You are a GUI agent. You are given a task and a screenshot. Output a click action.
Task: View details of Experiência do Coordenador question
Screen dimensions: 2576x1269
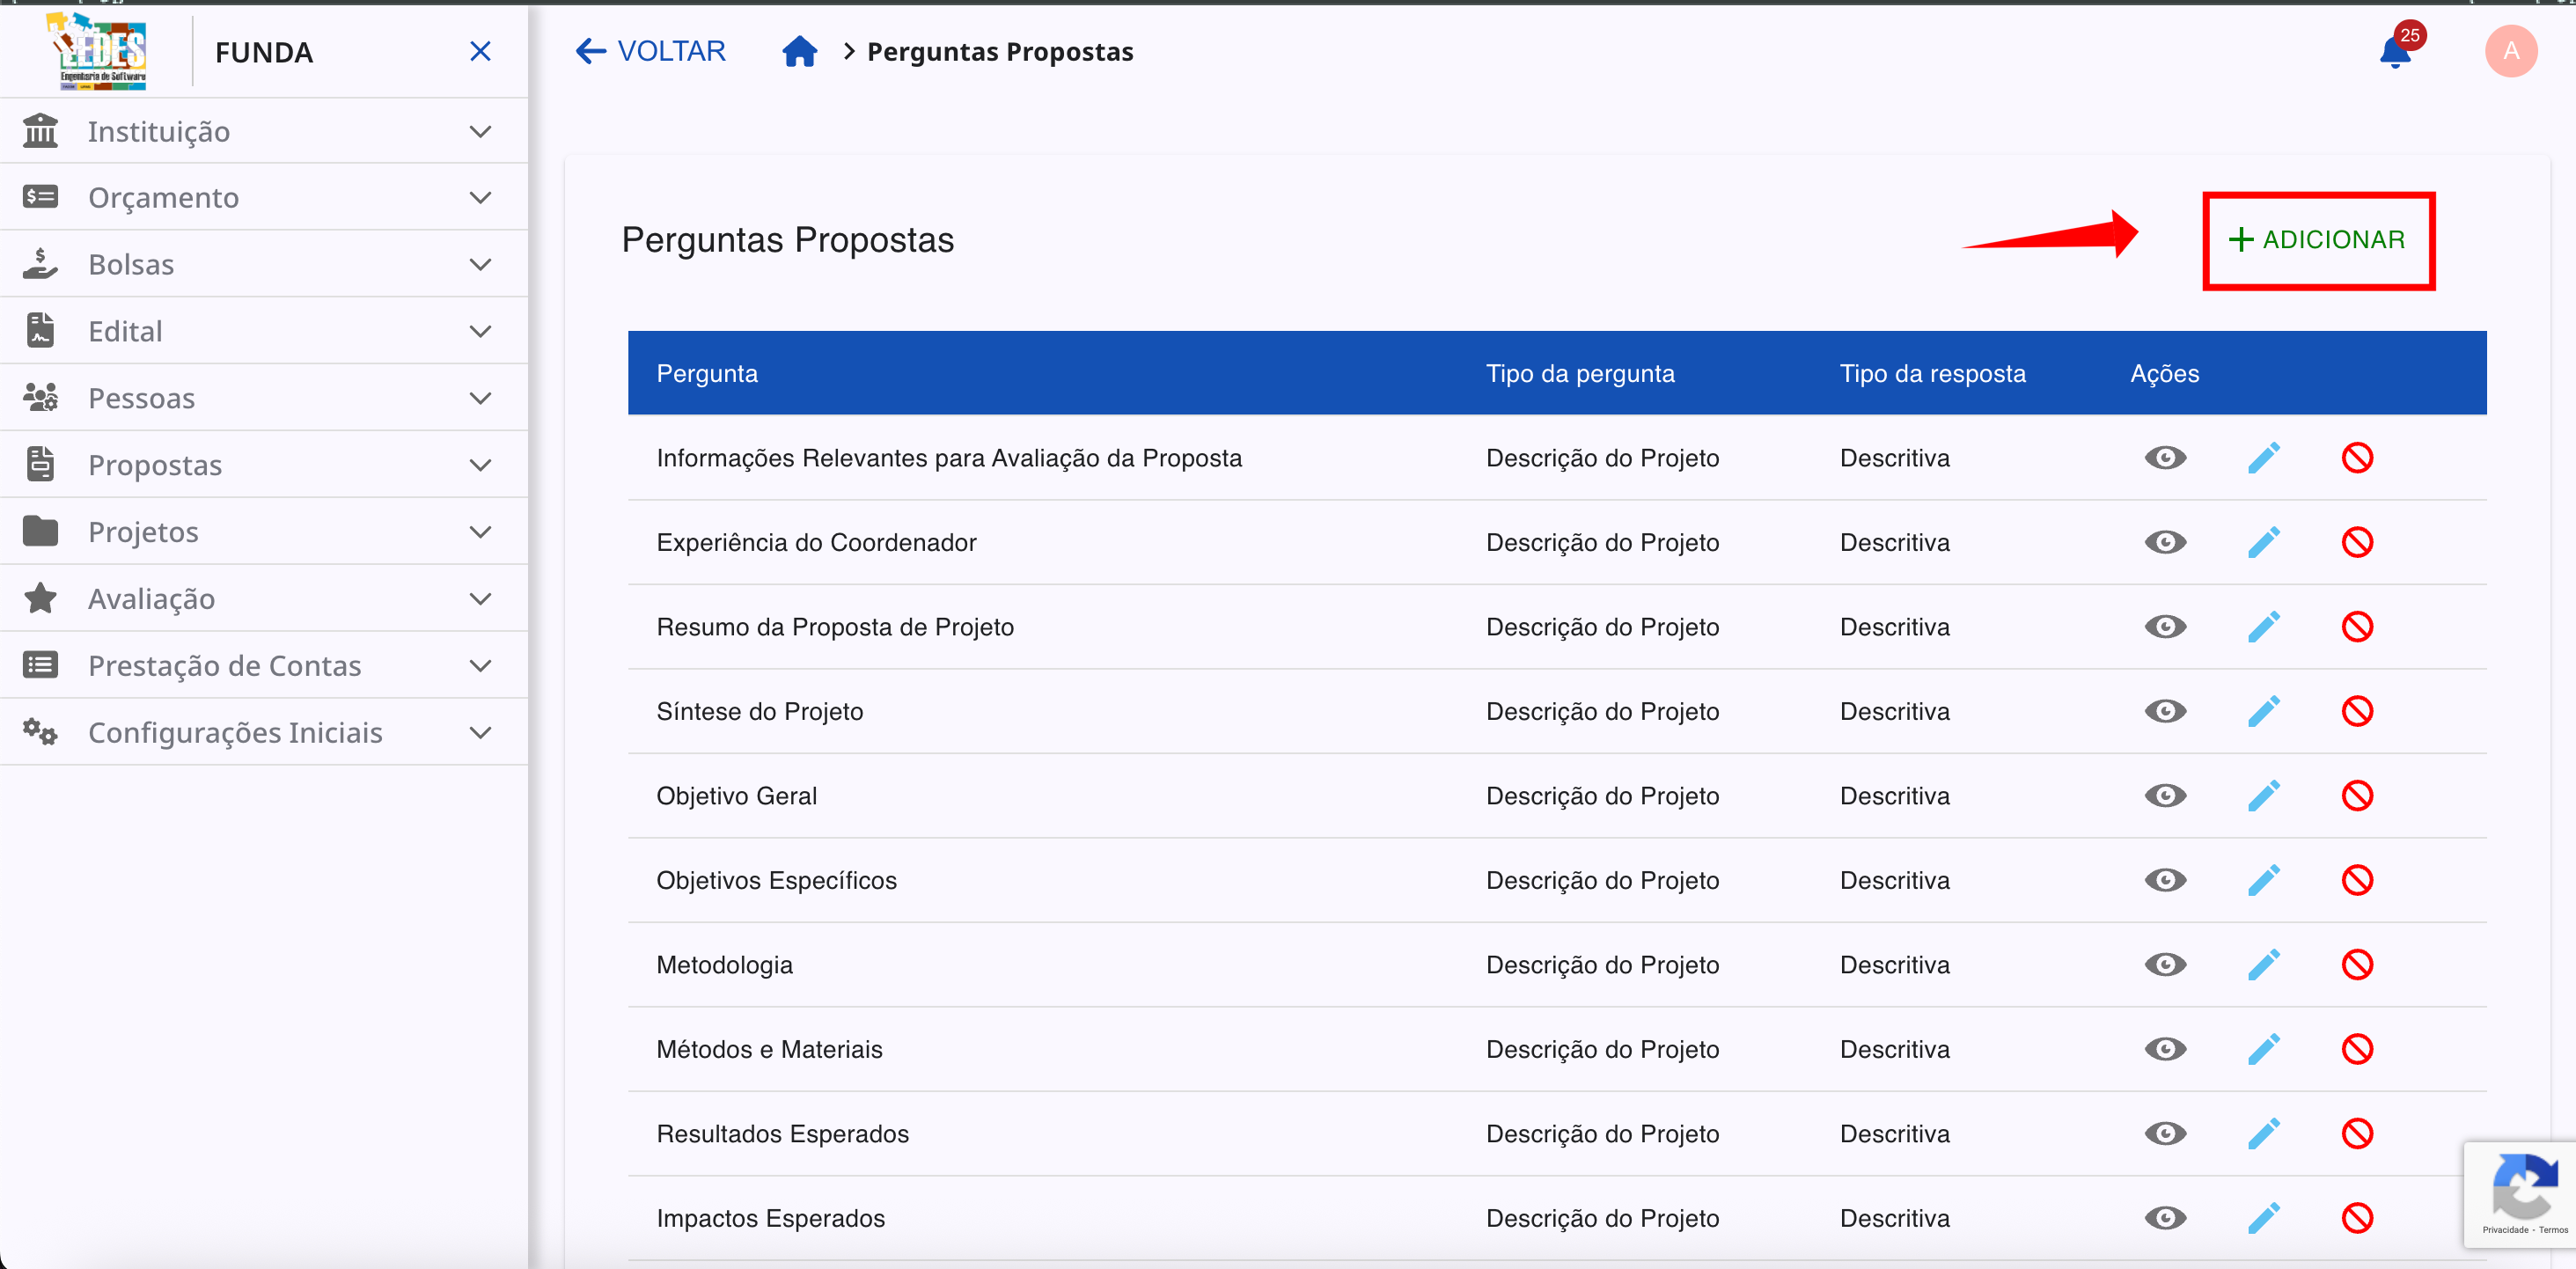(x=2166, y=542)
